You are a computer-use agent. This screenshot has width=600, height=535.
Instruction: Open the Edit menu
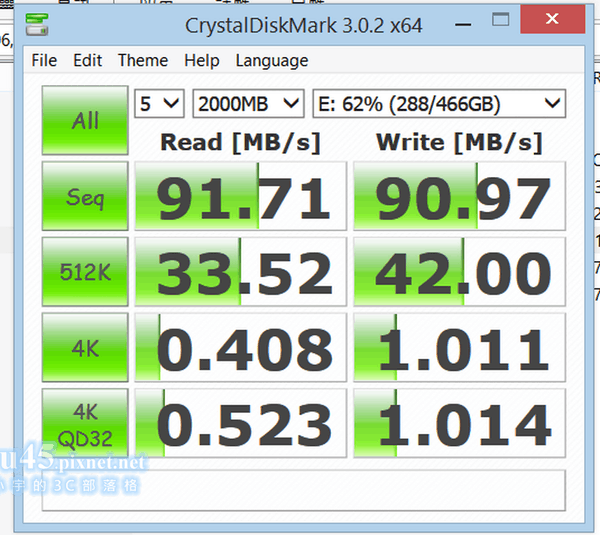point(88,60)
